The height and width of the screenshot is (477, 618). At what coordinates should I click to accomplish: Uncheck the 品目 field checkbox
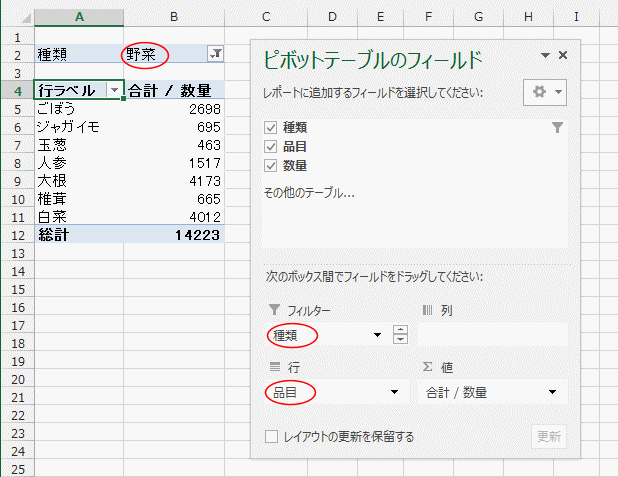click(x=270, y=147)
